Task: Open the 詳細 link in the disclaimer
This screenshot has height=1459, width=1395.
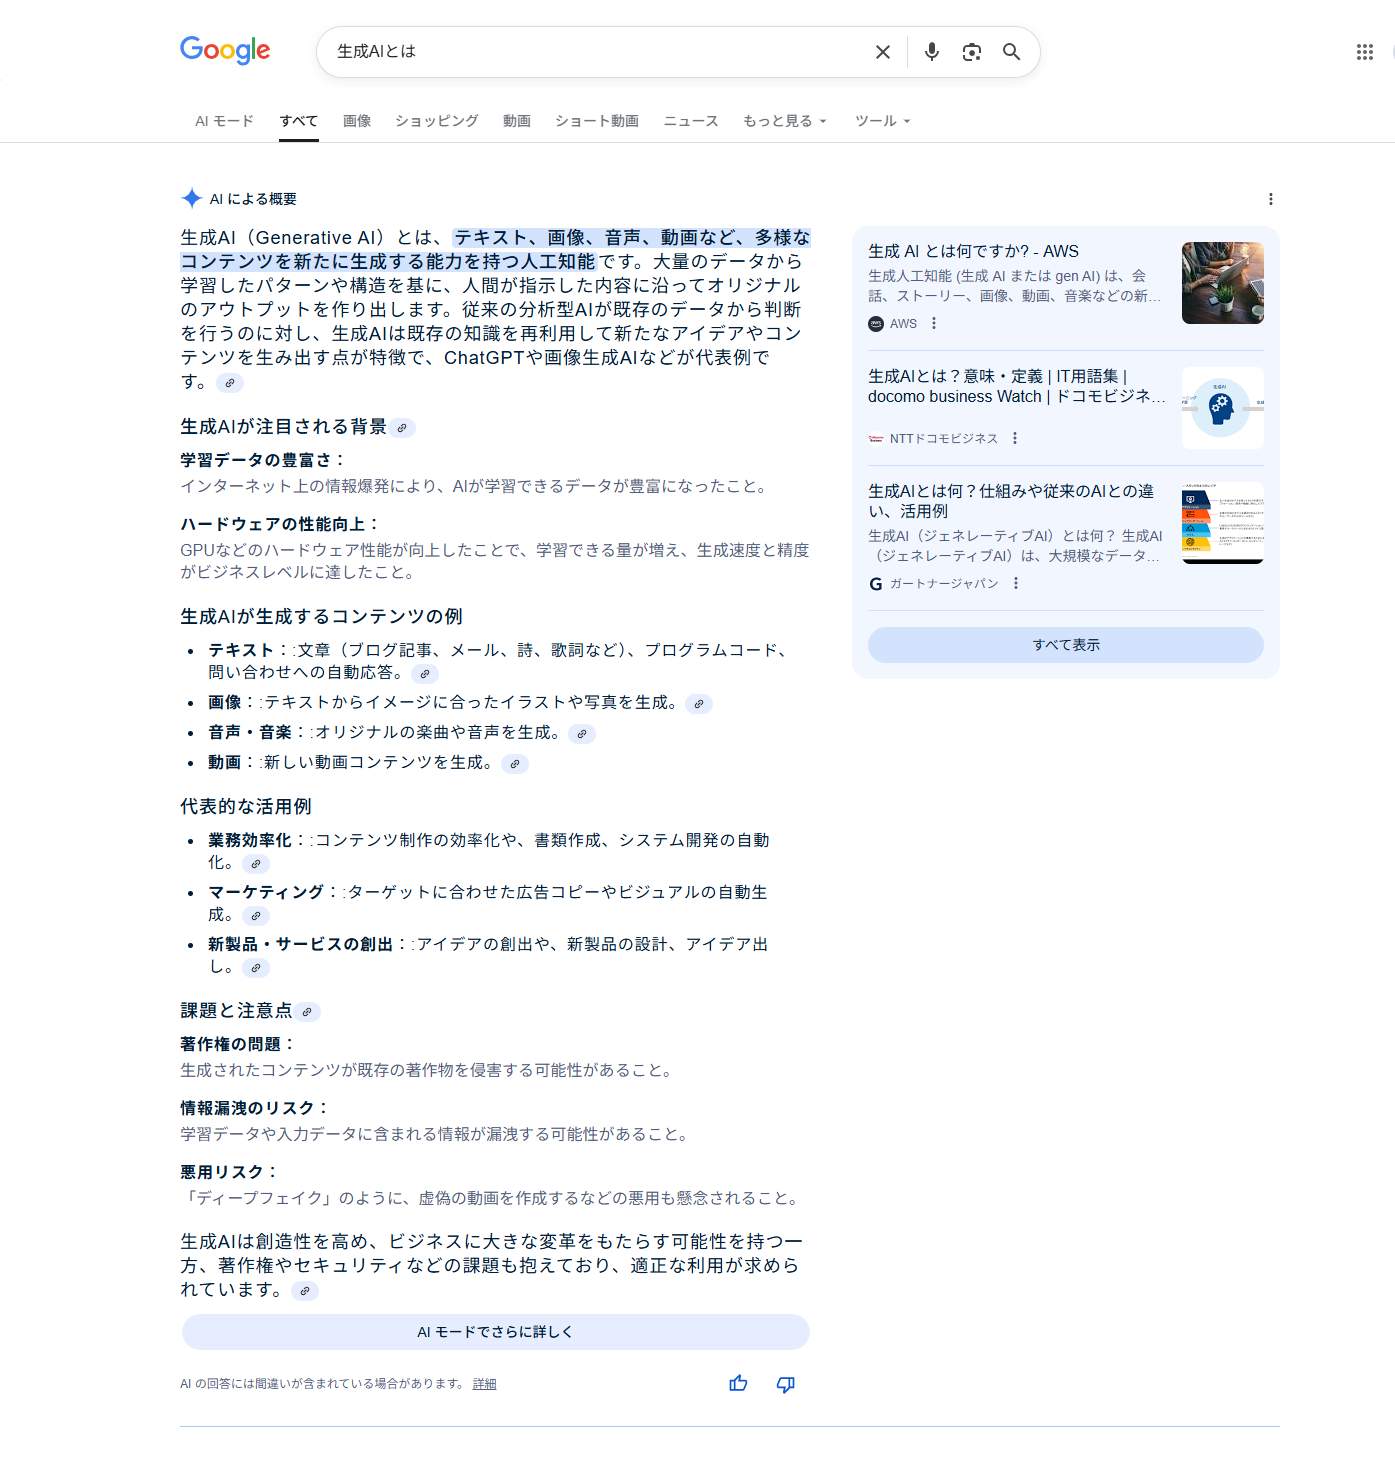Action: click(x=485, y=1384)
